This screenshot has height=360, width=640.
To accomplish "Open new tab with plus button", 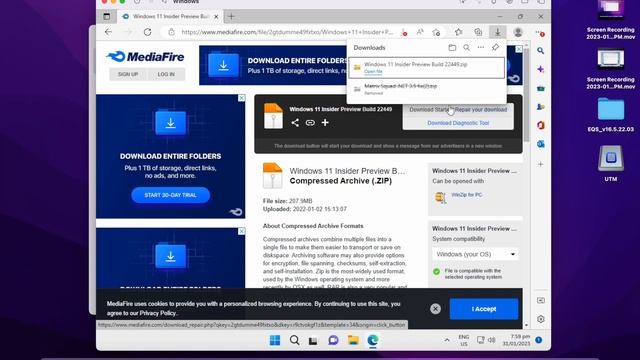I will 231,16.
